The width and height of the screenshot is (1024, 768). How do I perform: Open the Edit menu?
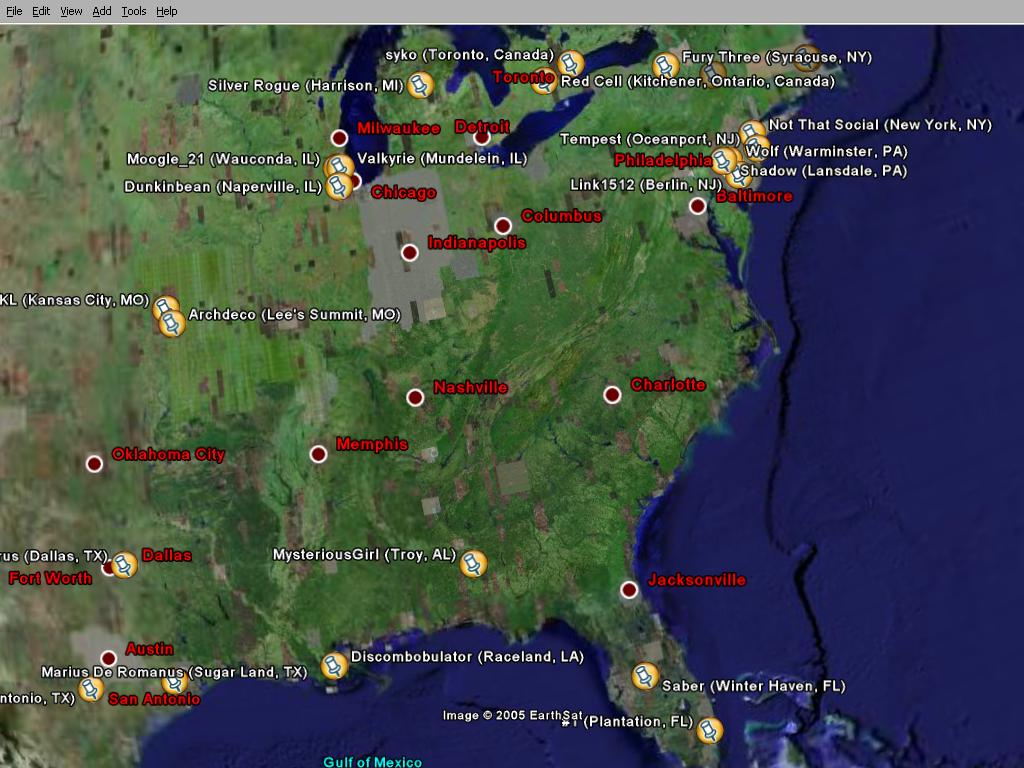click(41, 11)
